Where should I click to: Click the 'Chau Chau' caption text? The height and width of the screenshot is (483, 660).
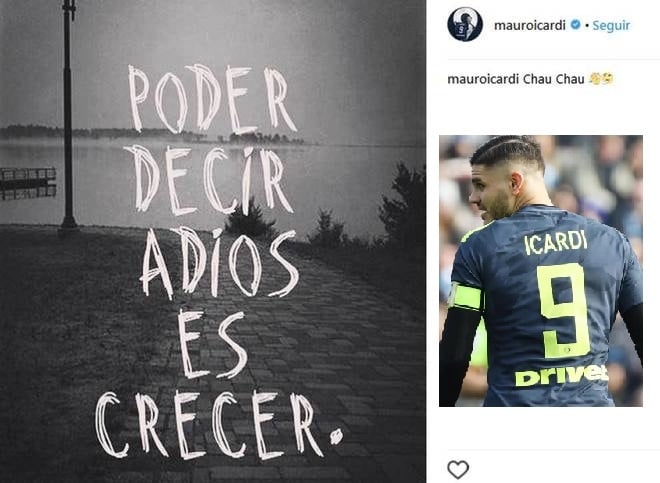tap(554, 79)
